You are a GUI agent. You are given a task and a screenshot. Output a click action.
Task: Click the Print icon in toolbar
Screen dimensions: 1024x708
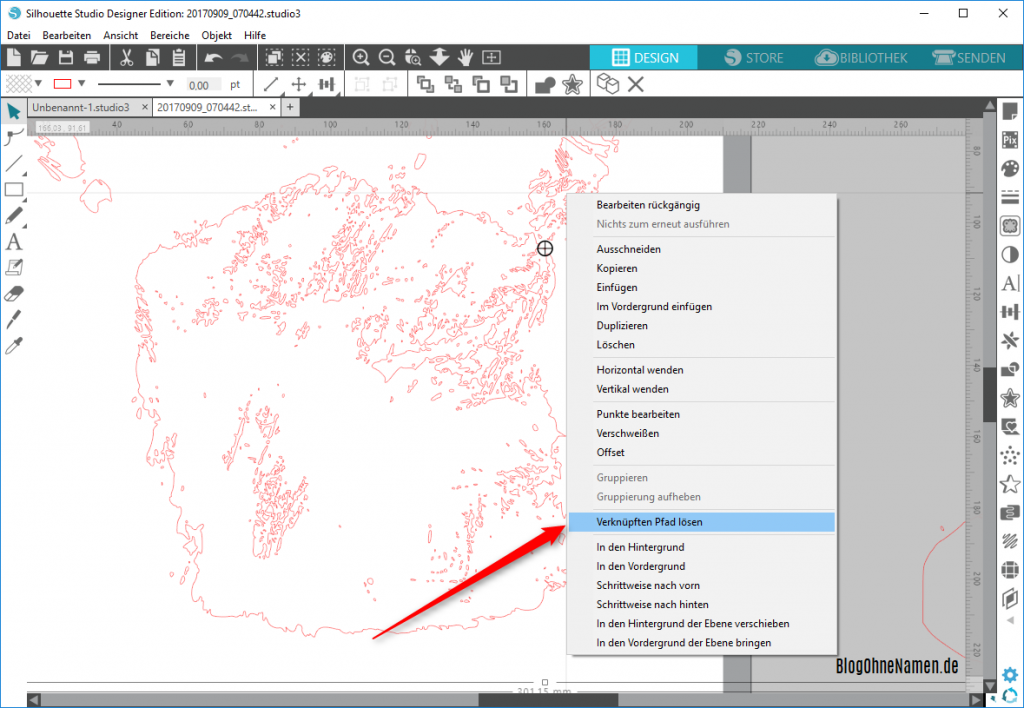pos(92,58)
